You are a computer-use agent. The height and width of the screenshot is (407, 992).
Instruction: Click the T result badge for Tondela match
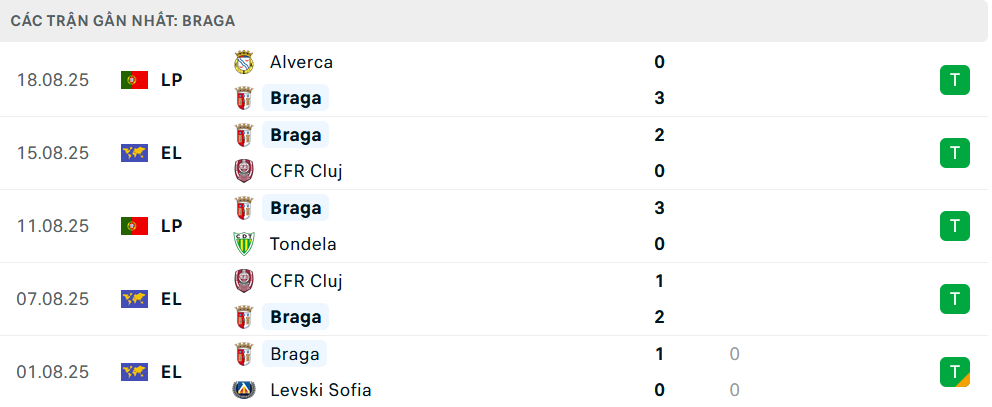pos(955,226)
